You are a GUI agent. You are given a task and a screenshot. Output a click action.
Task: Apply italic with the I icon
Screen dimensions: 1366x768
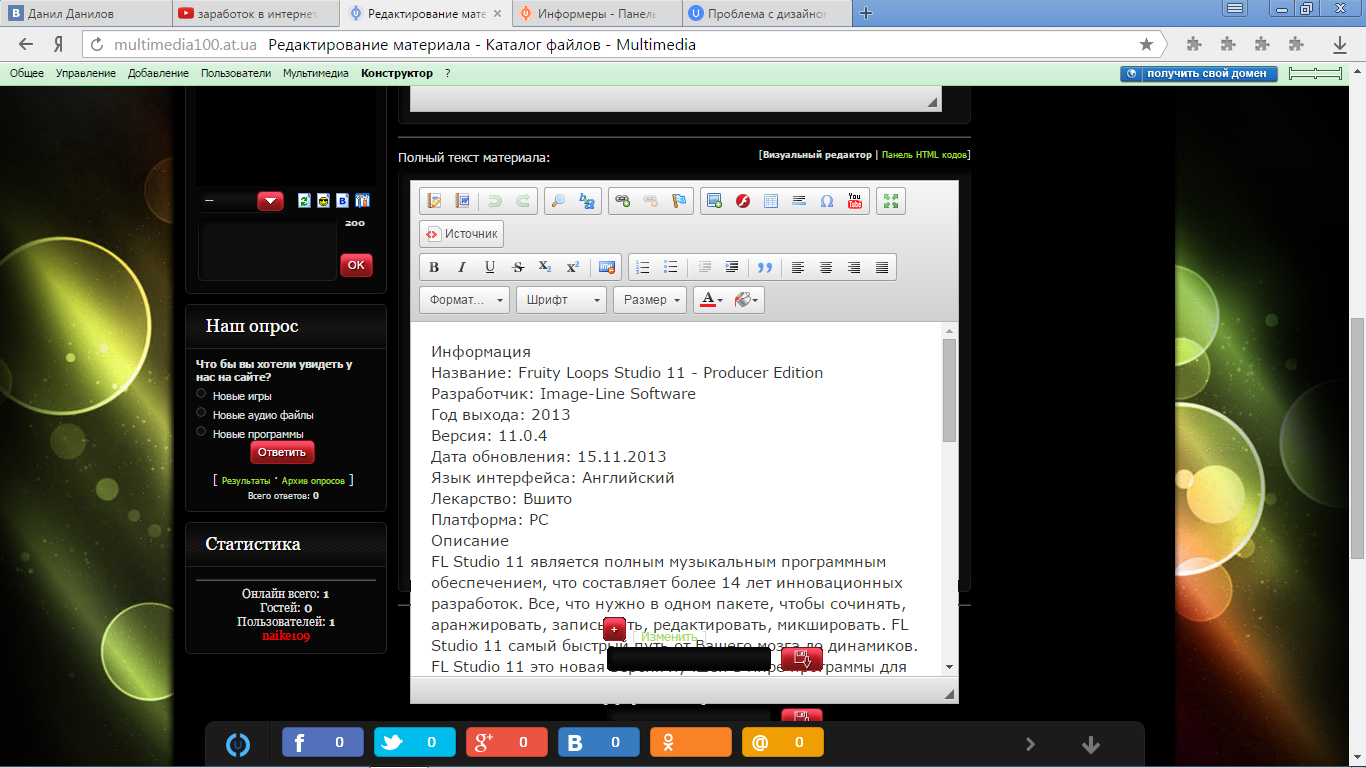(462, 267)
